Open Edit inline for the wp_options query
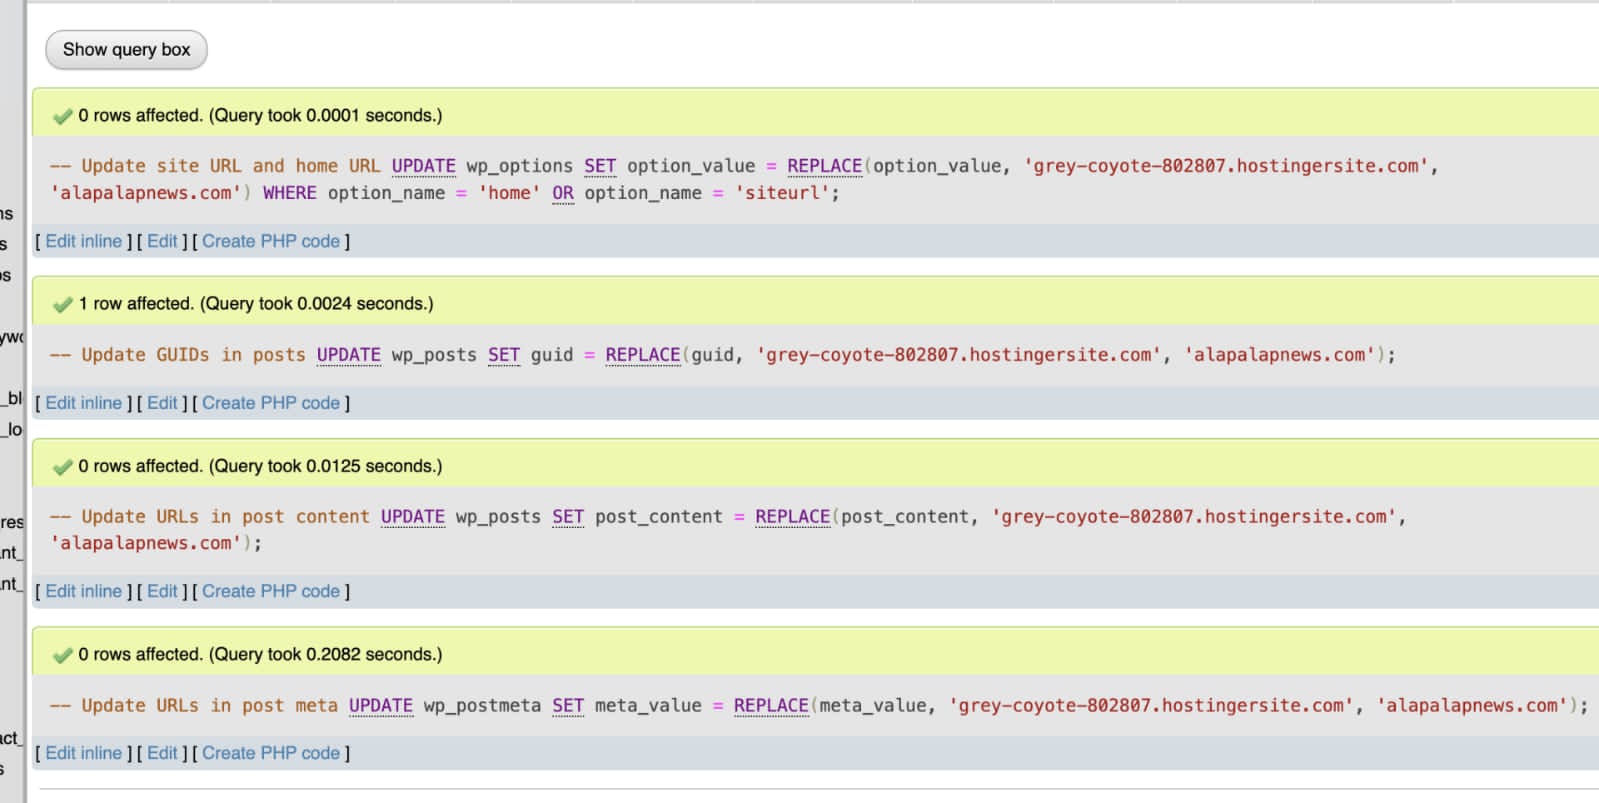This screenshot has height=803, width=1599. point(83,241)
